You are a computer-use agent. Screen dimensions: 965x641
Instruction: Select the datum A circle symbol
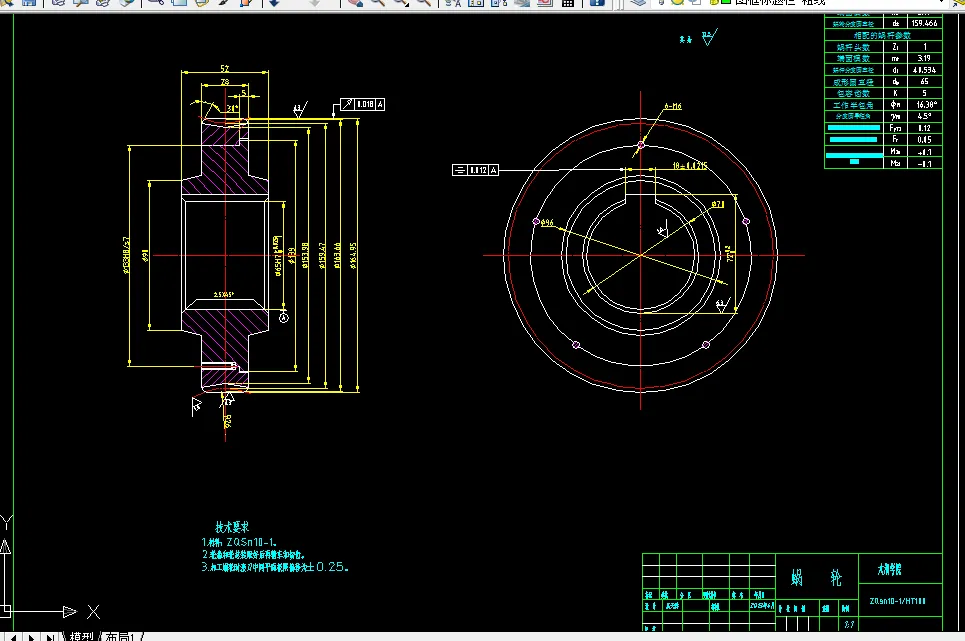click(x=284, y=317)
